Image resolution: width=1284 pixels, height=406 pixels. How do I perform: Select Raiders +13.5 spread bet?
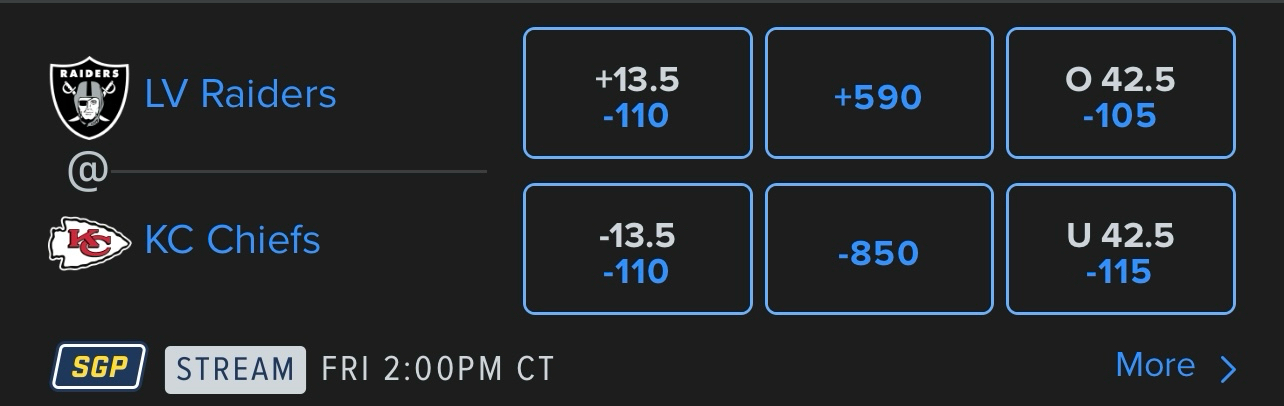click(637, 93)
